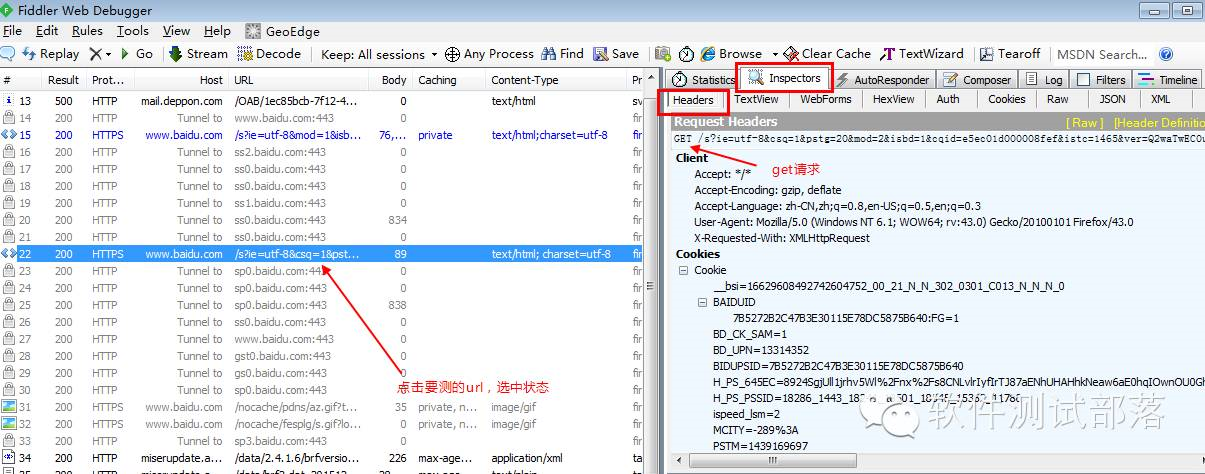Click the User-Agent header line

point(914,222)
